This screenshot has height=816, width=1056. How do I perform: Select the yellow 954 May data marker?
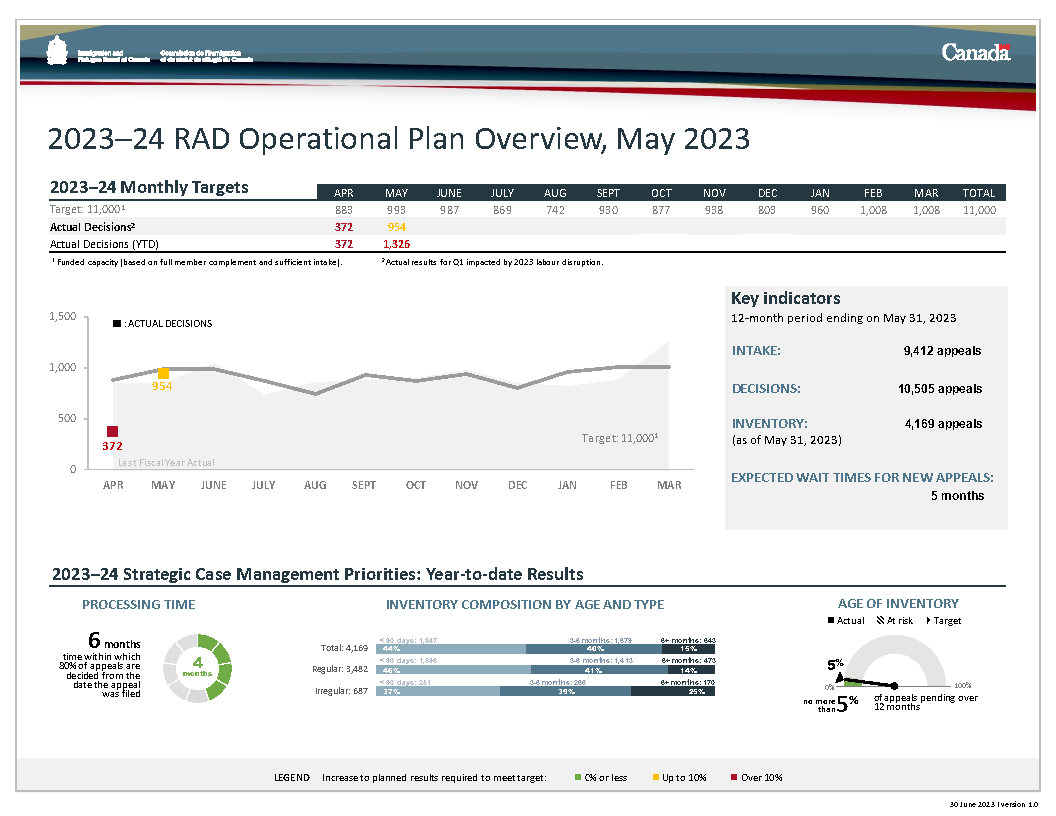[x=163, y=373]
